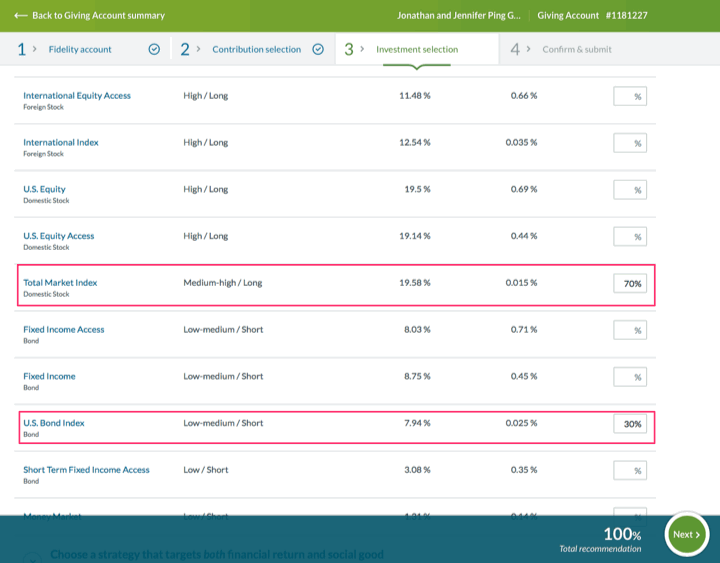Click the U.S. Bond Index percentage field
Image resolution: width=720 pixels, height=563 pixels.
click(630, 424)
